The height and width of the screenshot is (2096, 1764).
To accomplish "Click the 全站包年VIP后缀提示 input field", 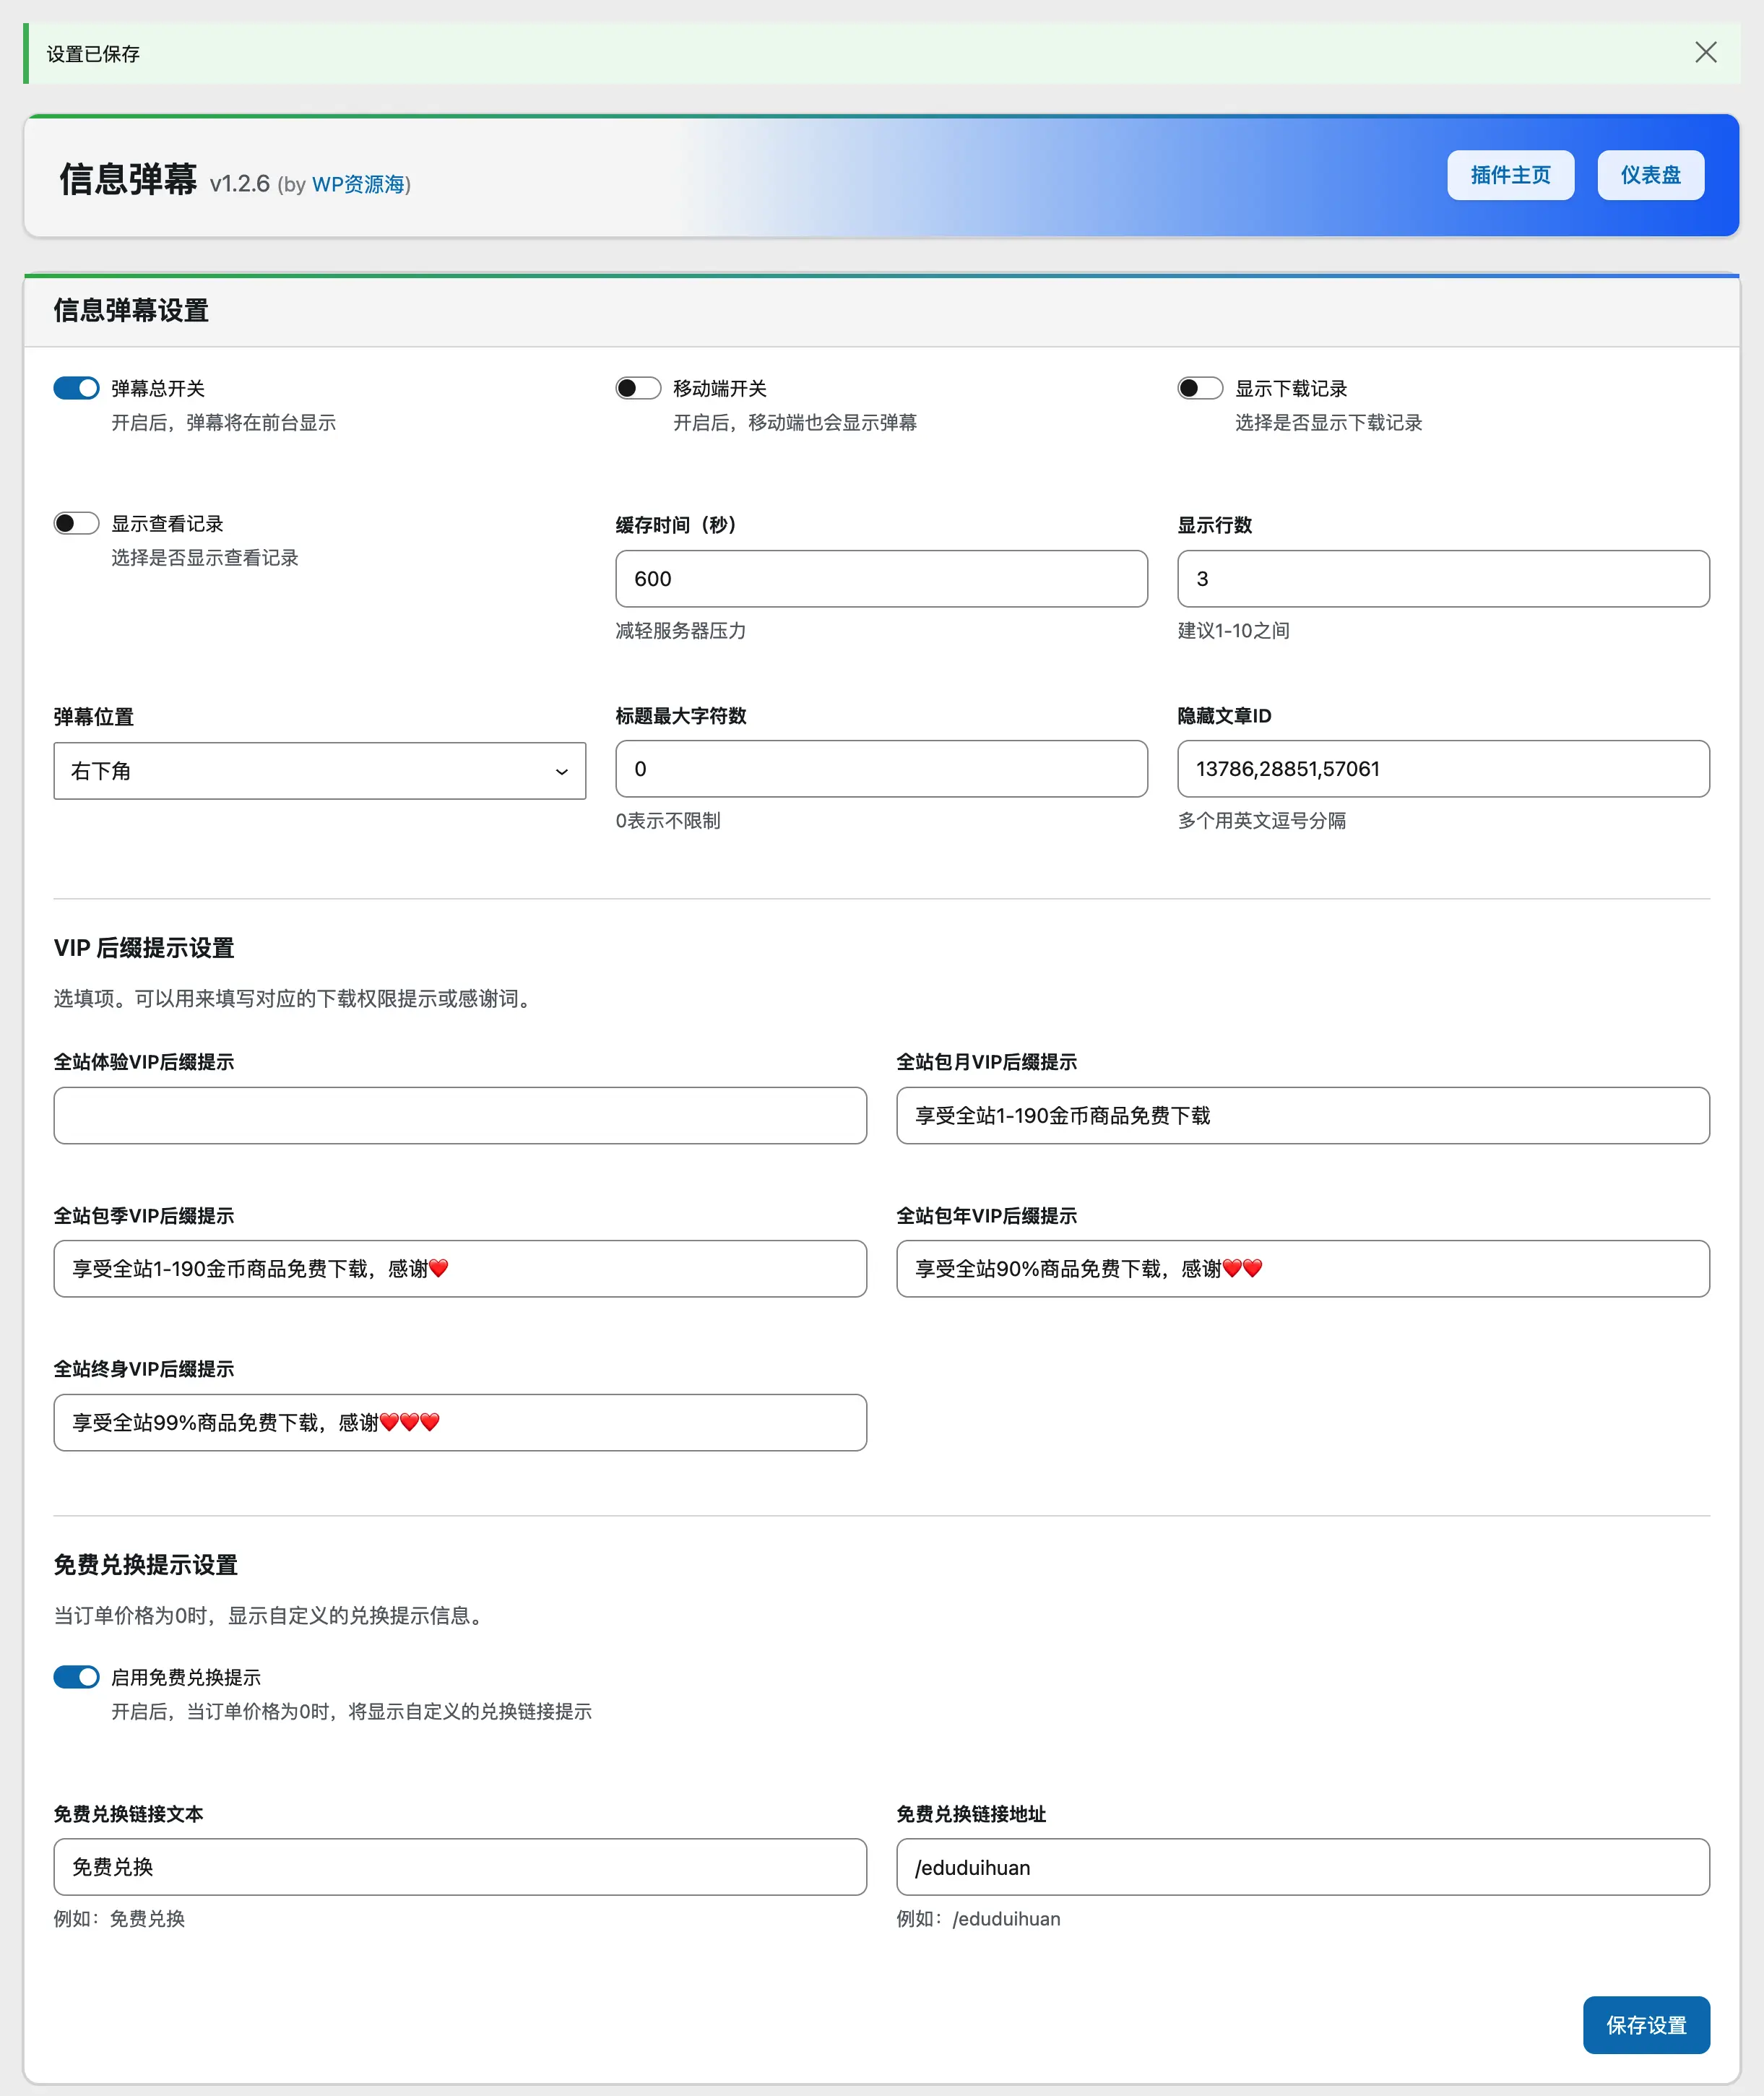I will (x=1303, y=1268).
